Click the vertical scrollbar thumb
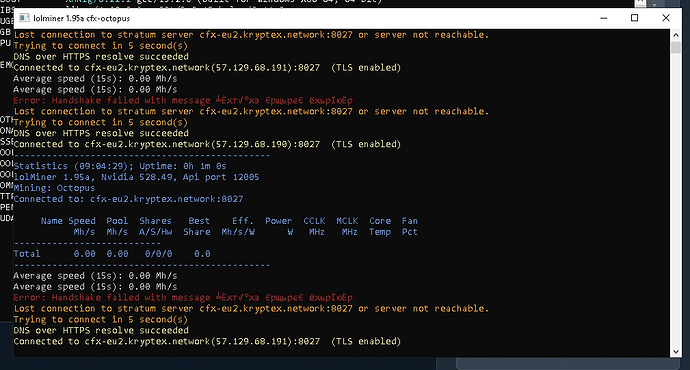The image size is (690, 370). [x=676, y=47]
